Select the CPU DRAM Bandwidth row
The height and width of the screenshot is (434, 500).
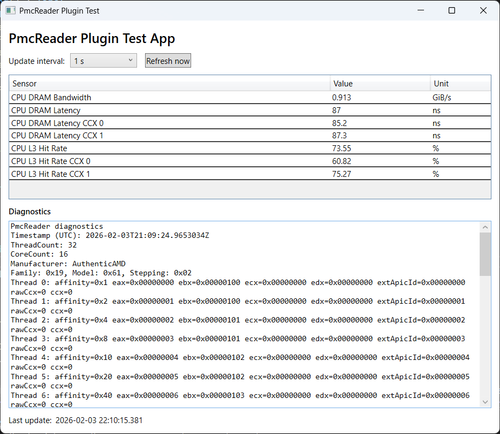[x=250, y=97]
